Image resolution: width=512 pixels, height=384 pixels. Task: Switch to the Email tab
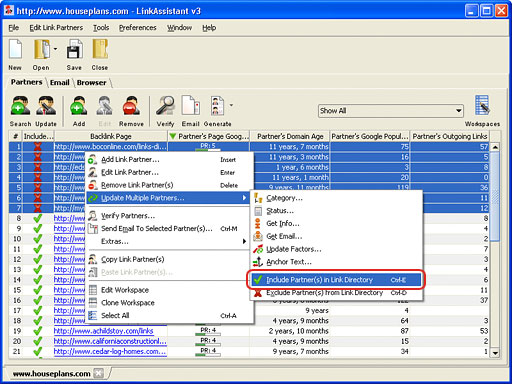(60, 83)
